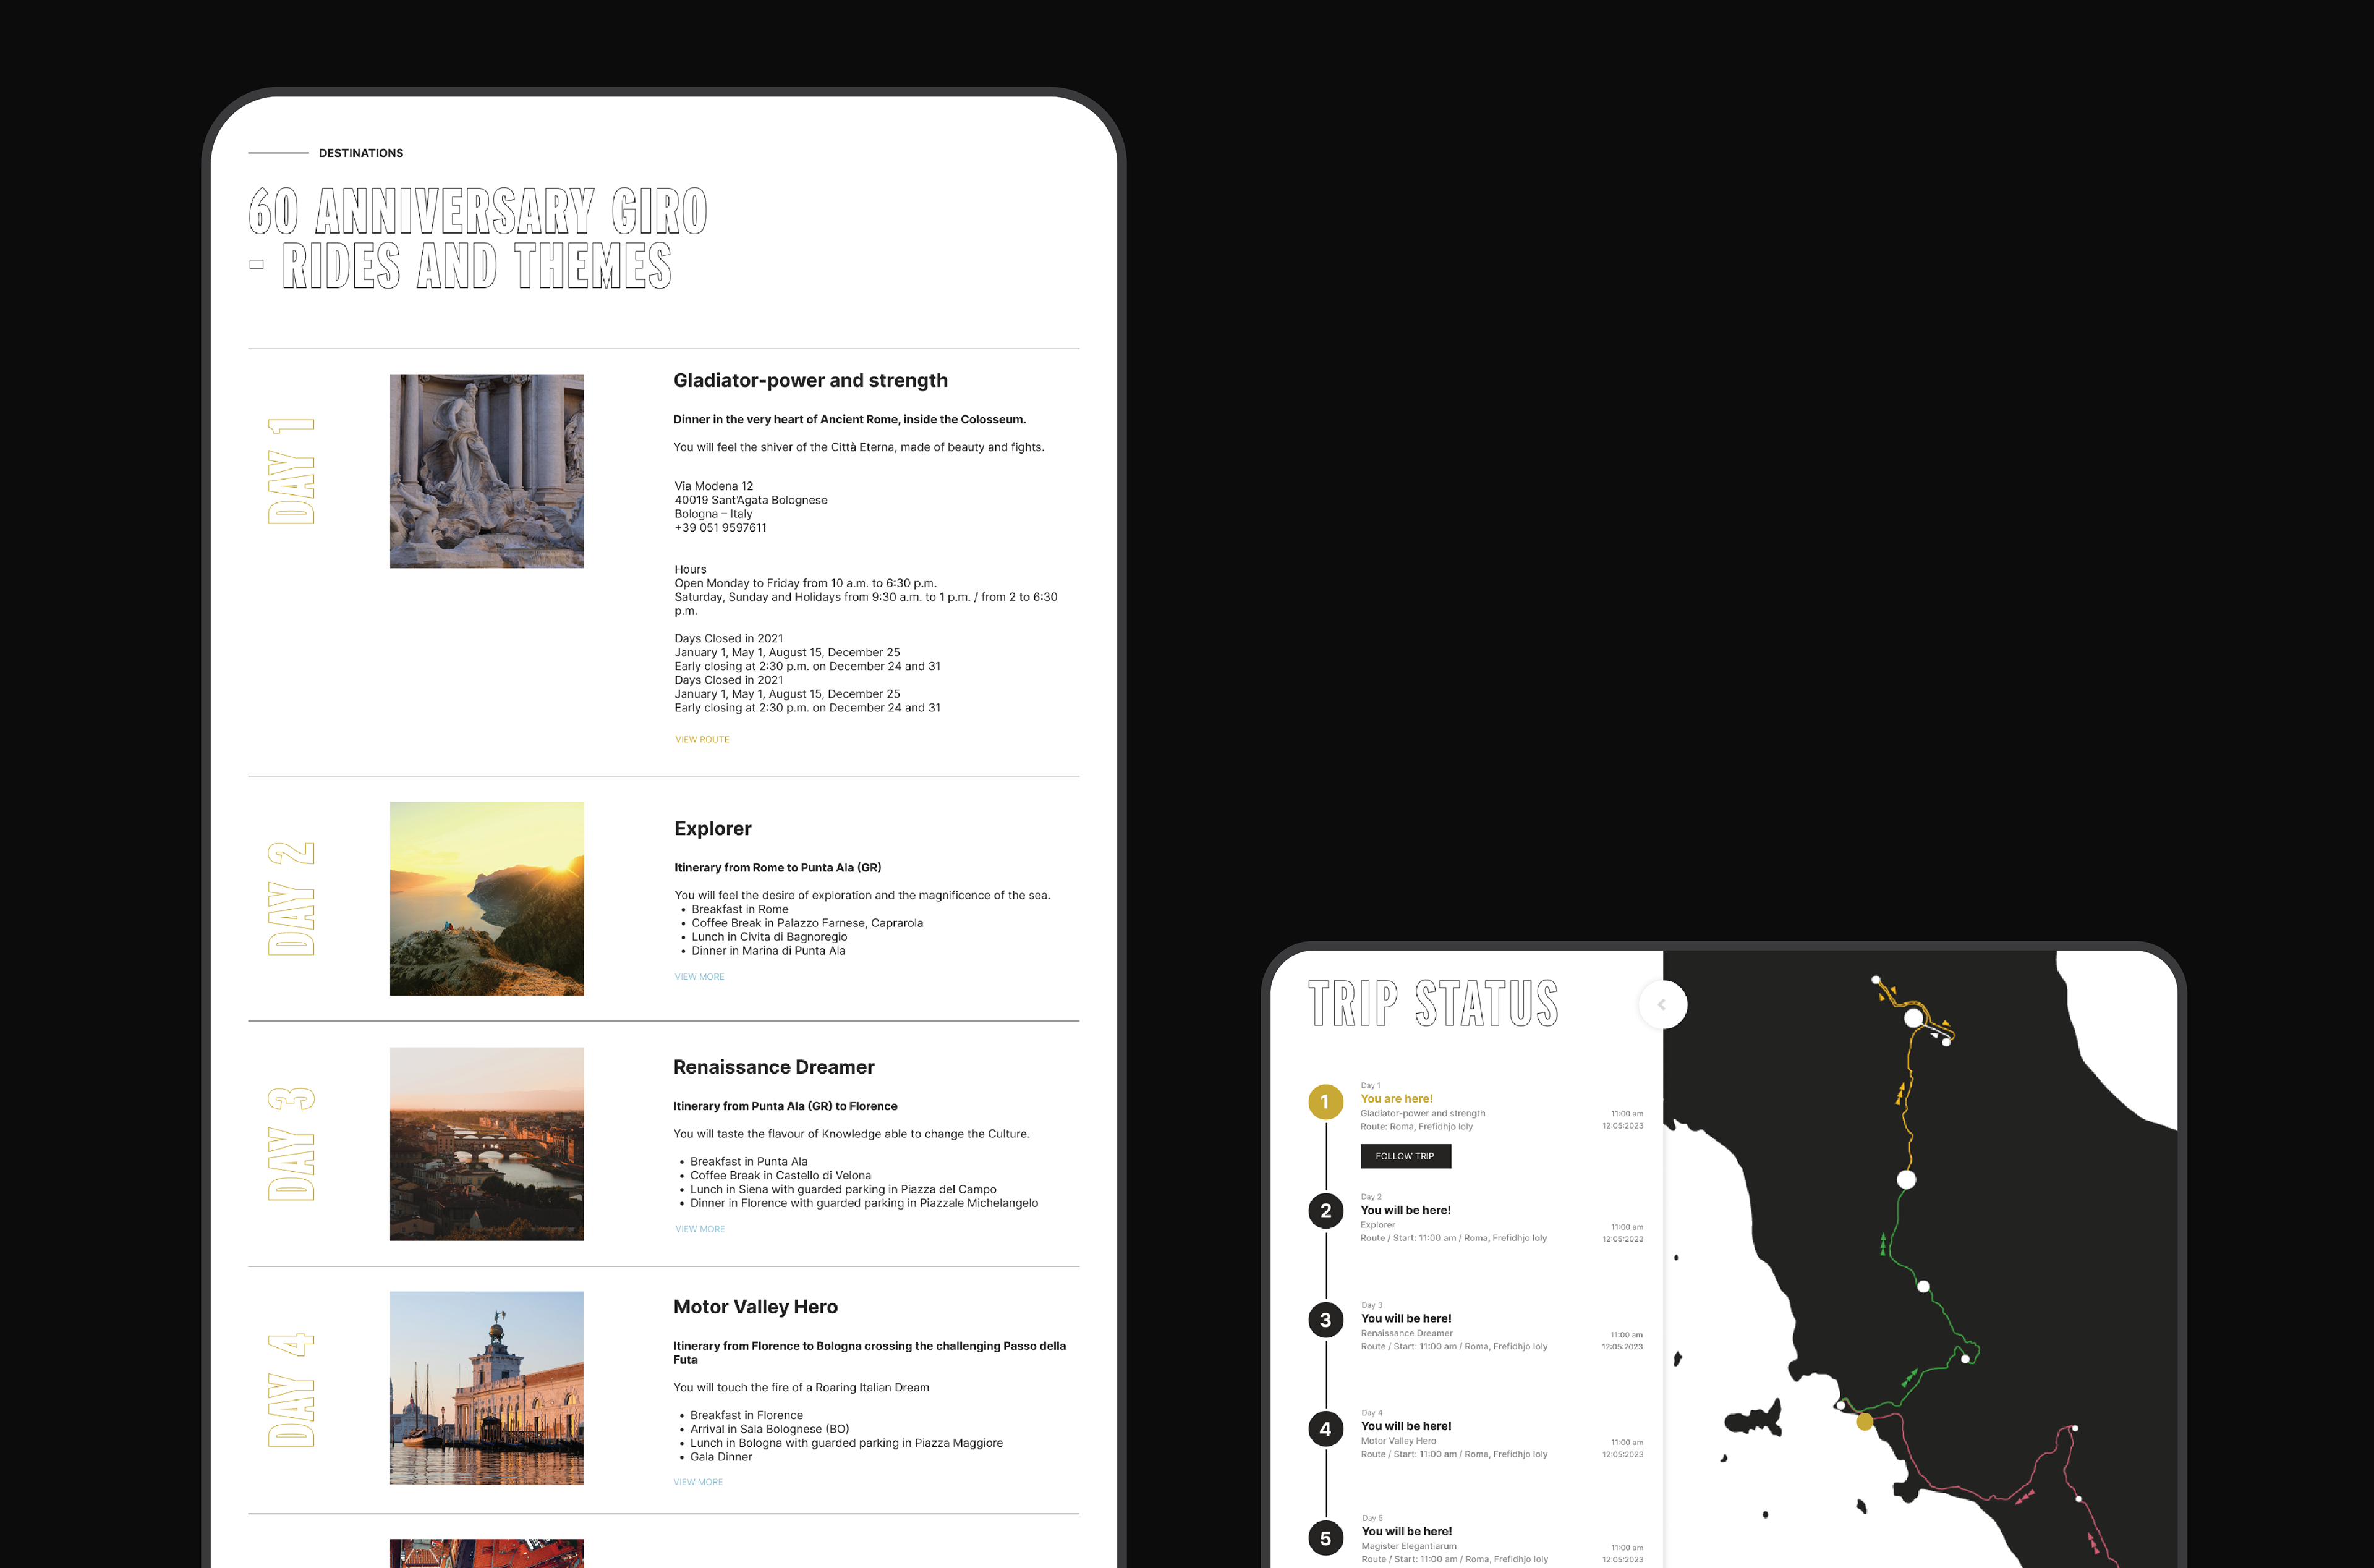Image resolution: width=2374 pixels, height=1568 pixels.
Task: Click the FOLLOW TRIP button
Action: [x=1405, y=1156]
